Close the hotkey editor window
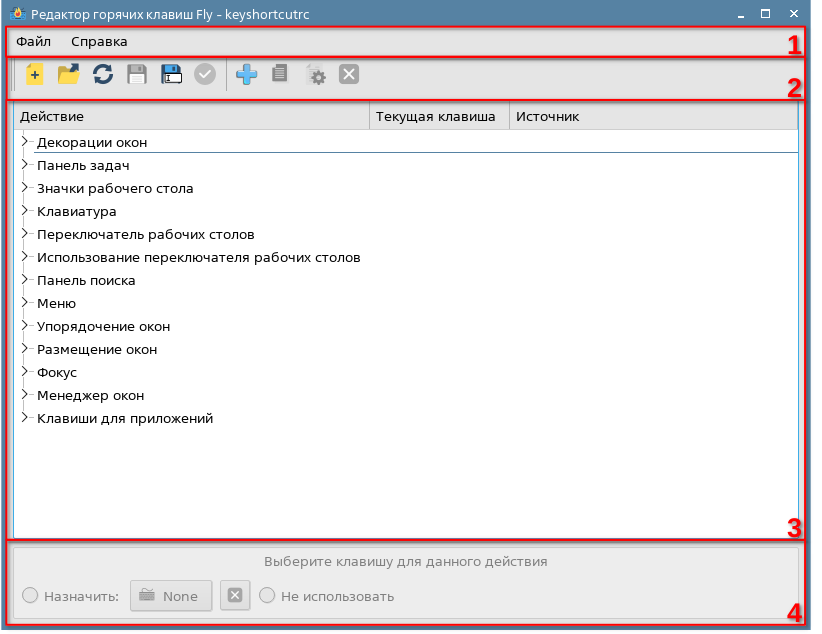Image resolution: width=822 pixels, height=634 pixels. pyautogui.click(x=794, y=14)
